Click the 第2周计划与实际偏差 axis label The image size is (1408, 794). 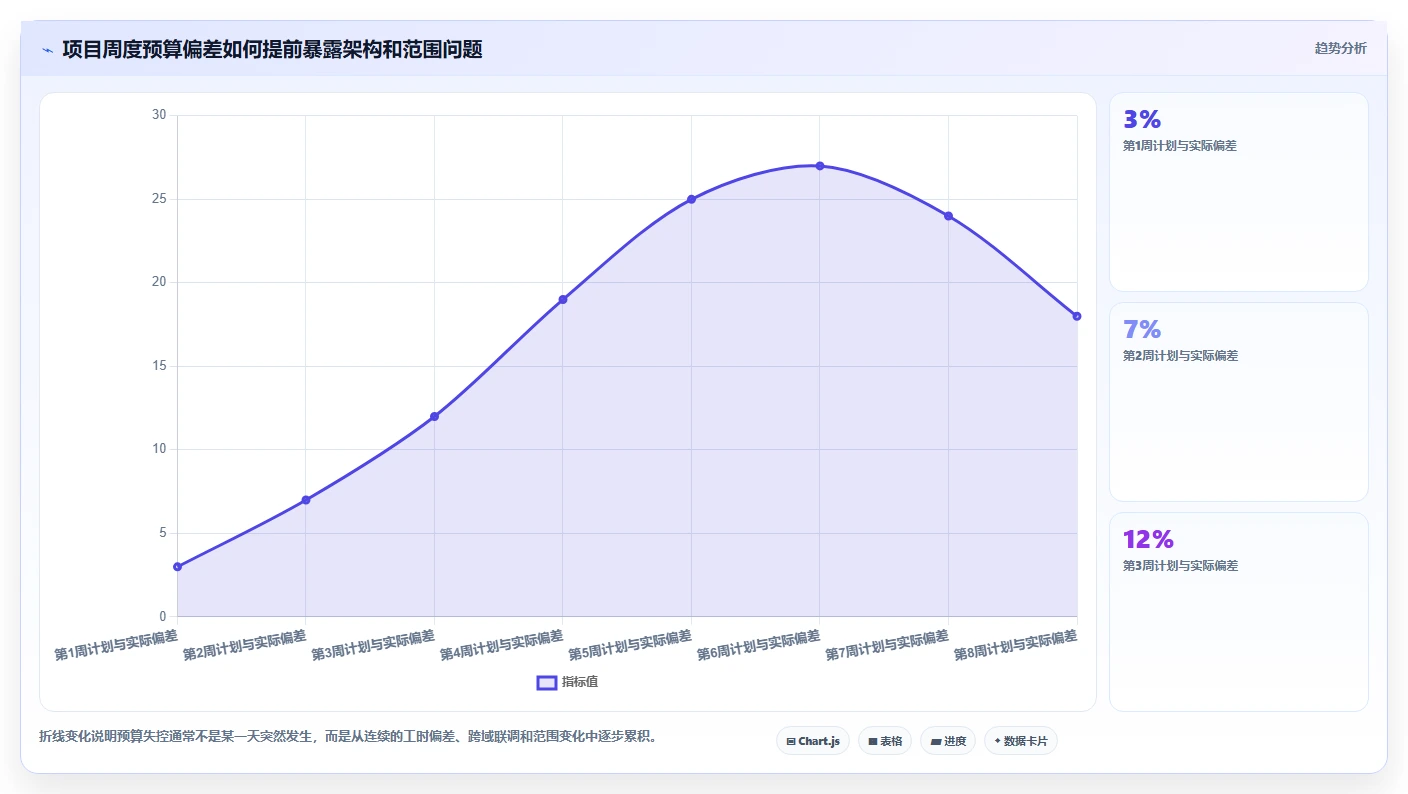click(x=244, y=645)
